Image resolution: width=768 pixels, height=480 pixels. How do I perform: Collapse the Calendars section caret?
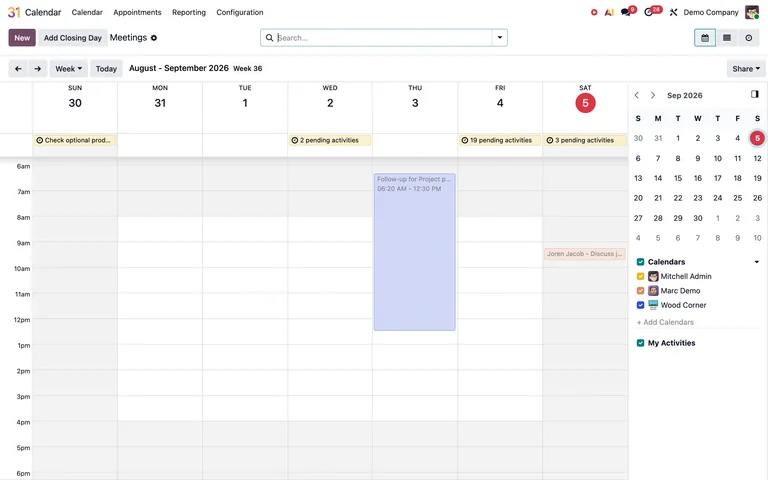pos(757,262)
